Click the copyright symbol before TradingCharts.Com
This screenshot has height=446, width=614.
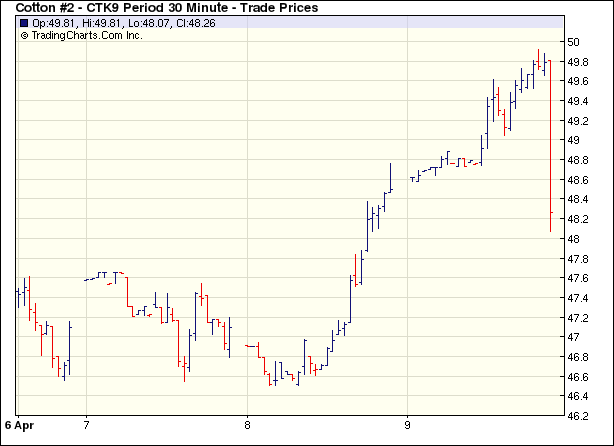click(x=24, y=35)
